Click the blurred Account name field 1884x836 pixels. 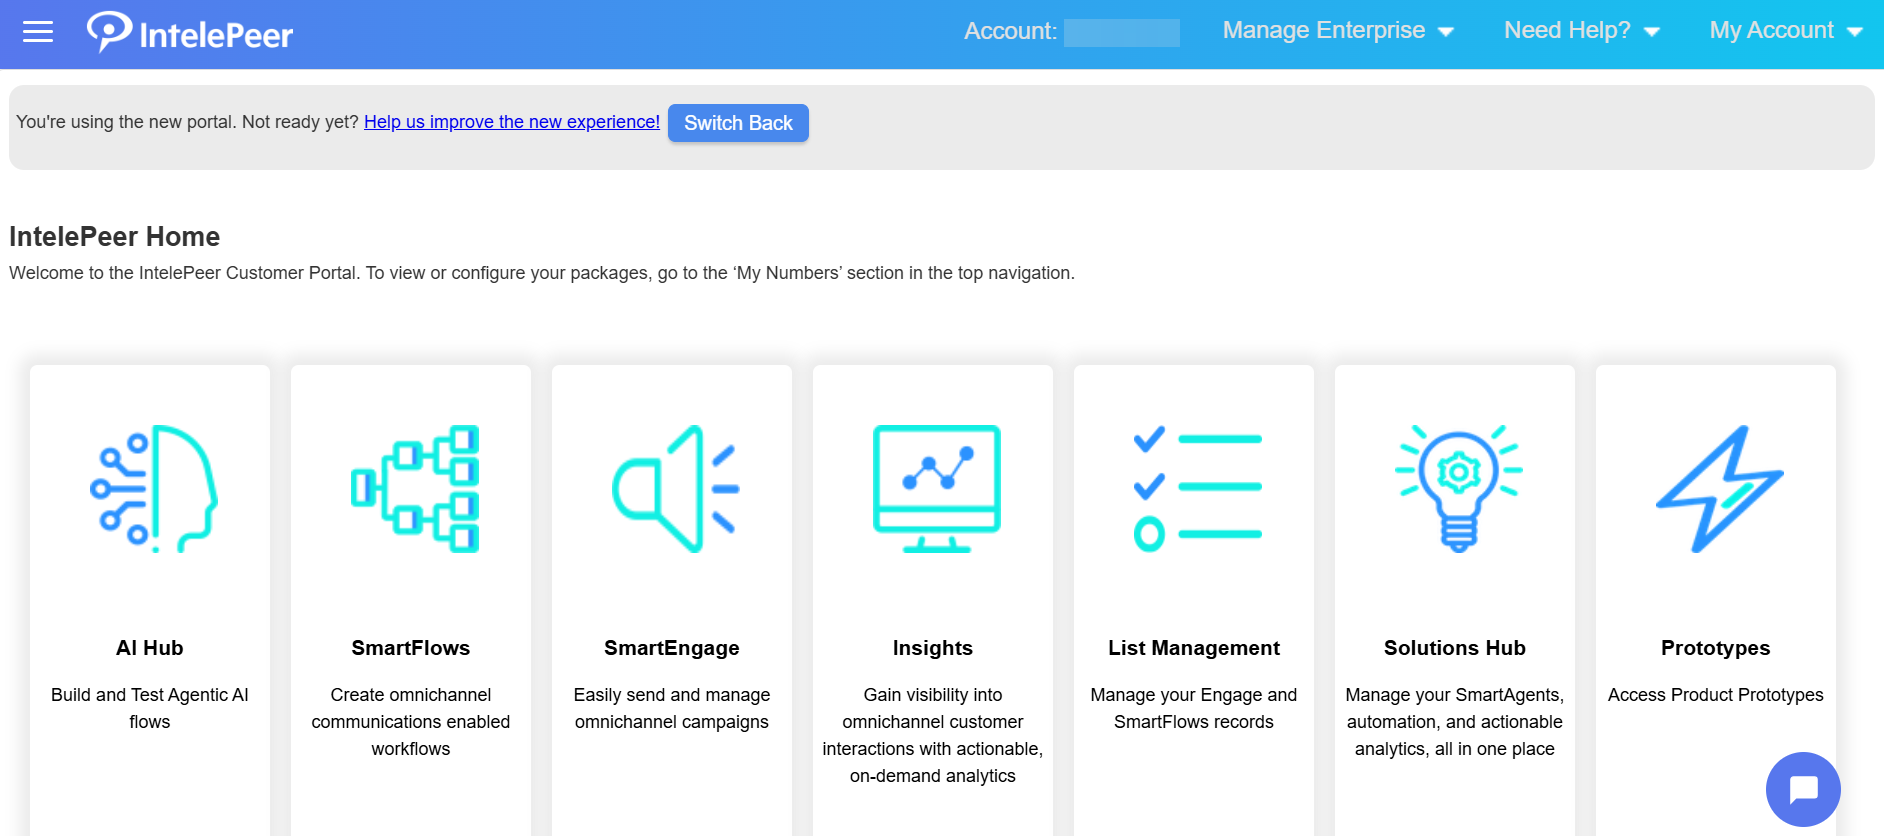[x=1121, y=32]
